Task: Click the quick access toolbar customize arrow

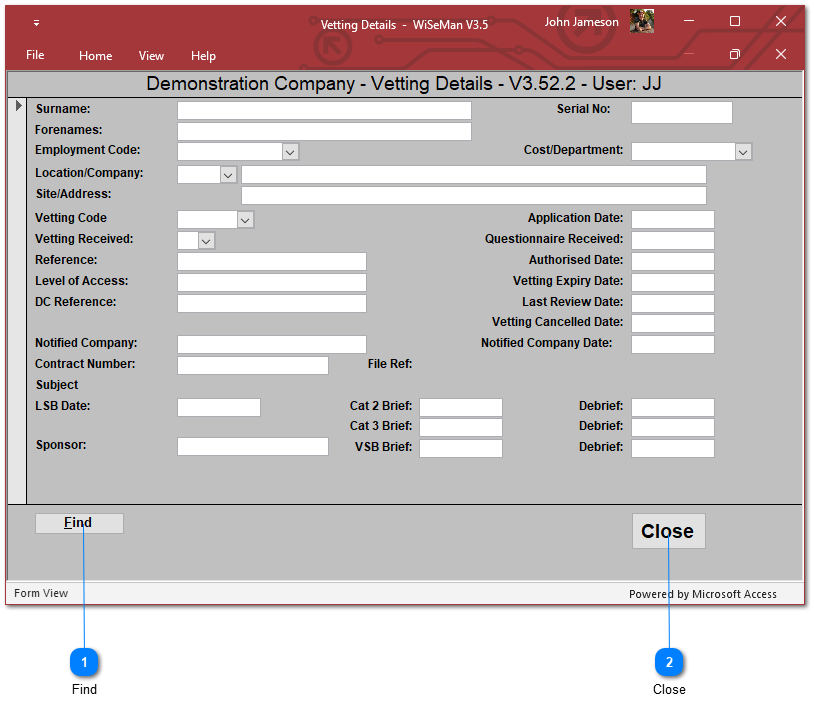Action: (x=37, y=22)
